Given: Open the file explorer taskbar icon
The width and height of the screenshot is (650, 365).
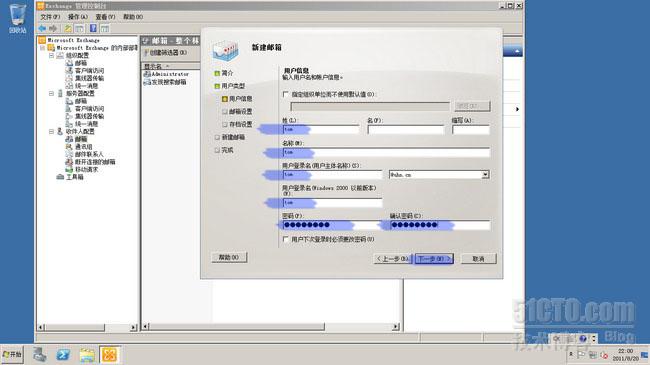Looking at the screenshot, I should [87, 355].
